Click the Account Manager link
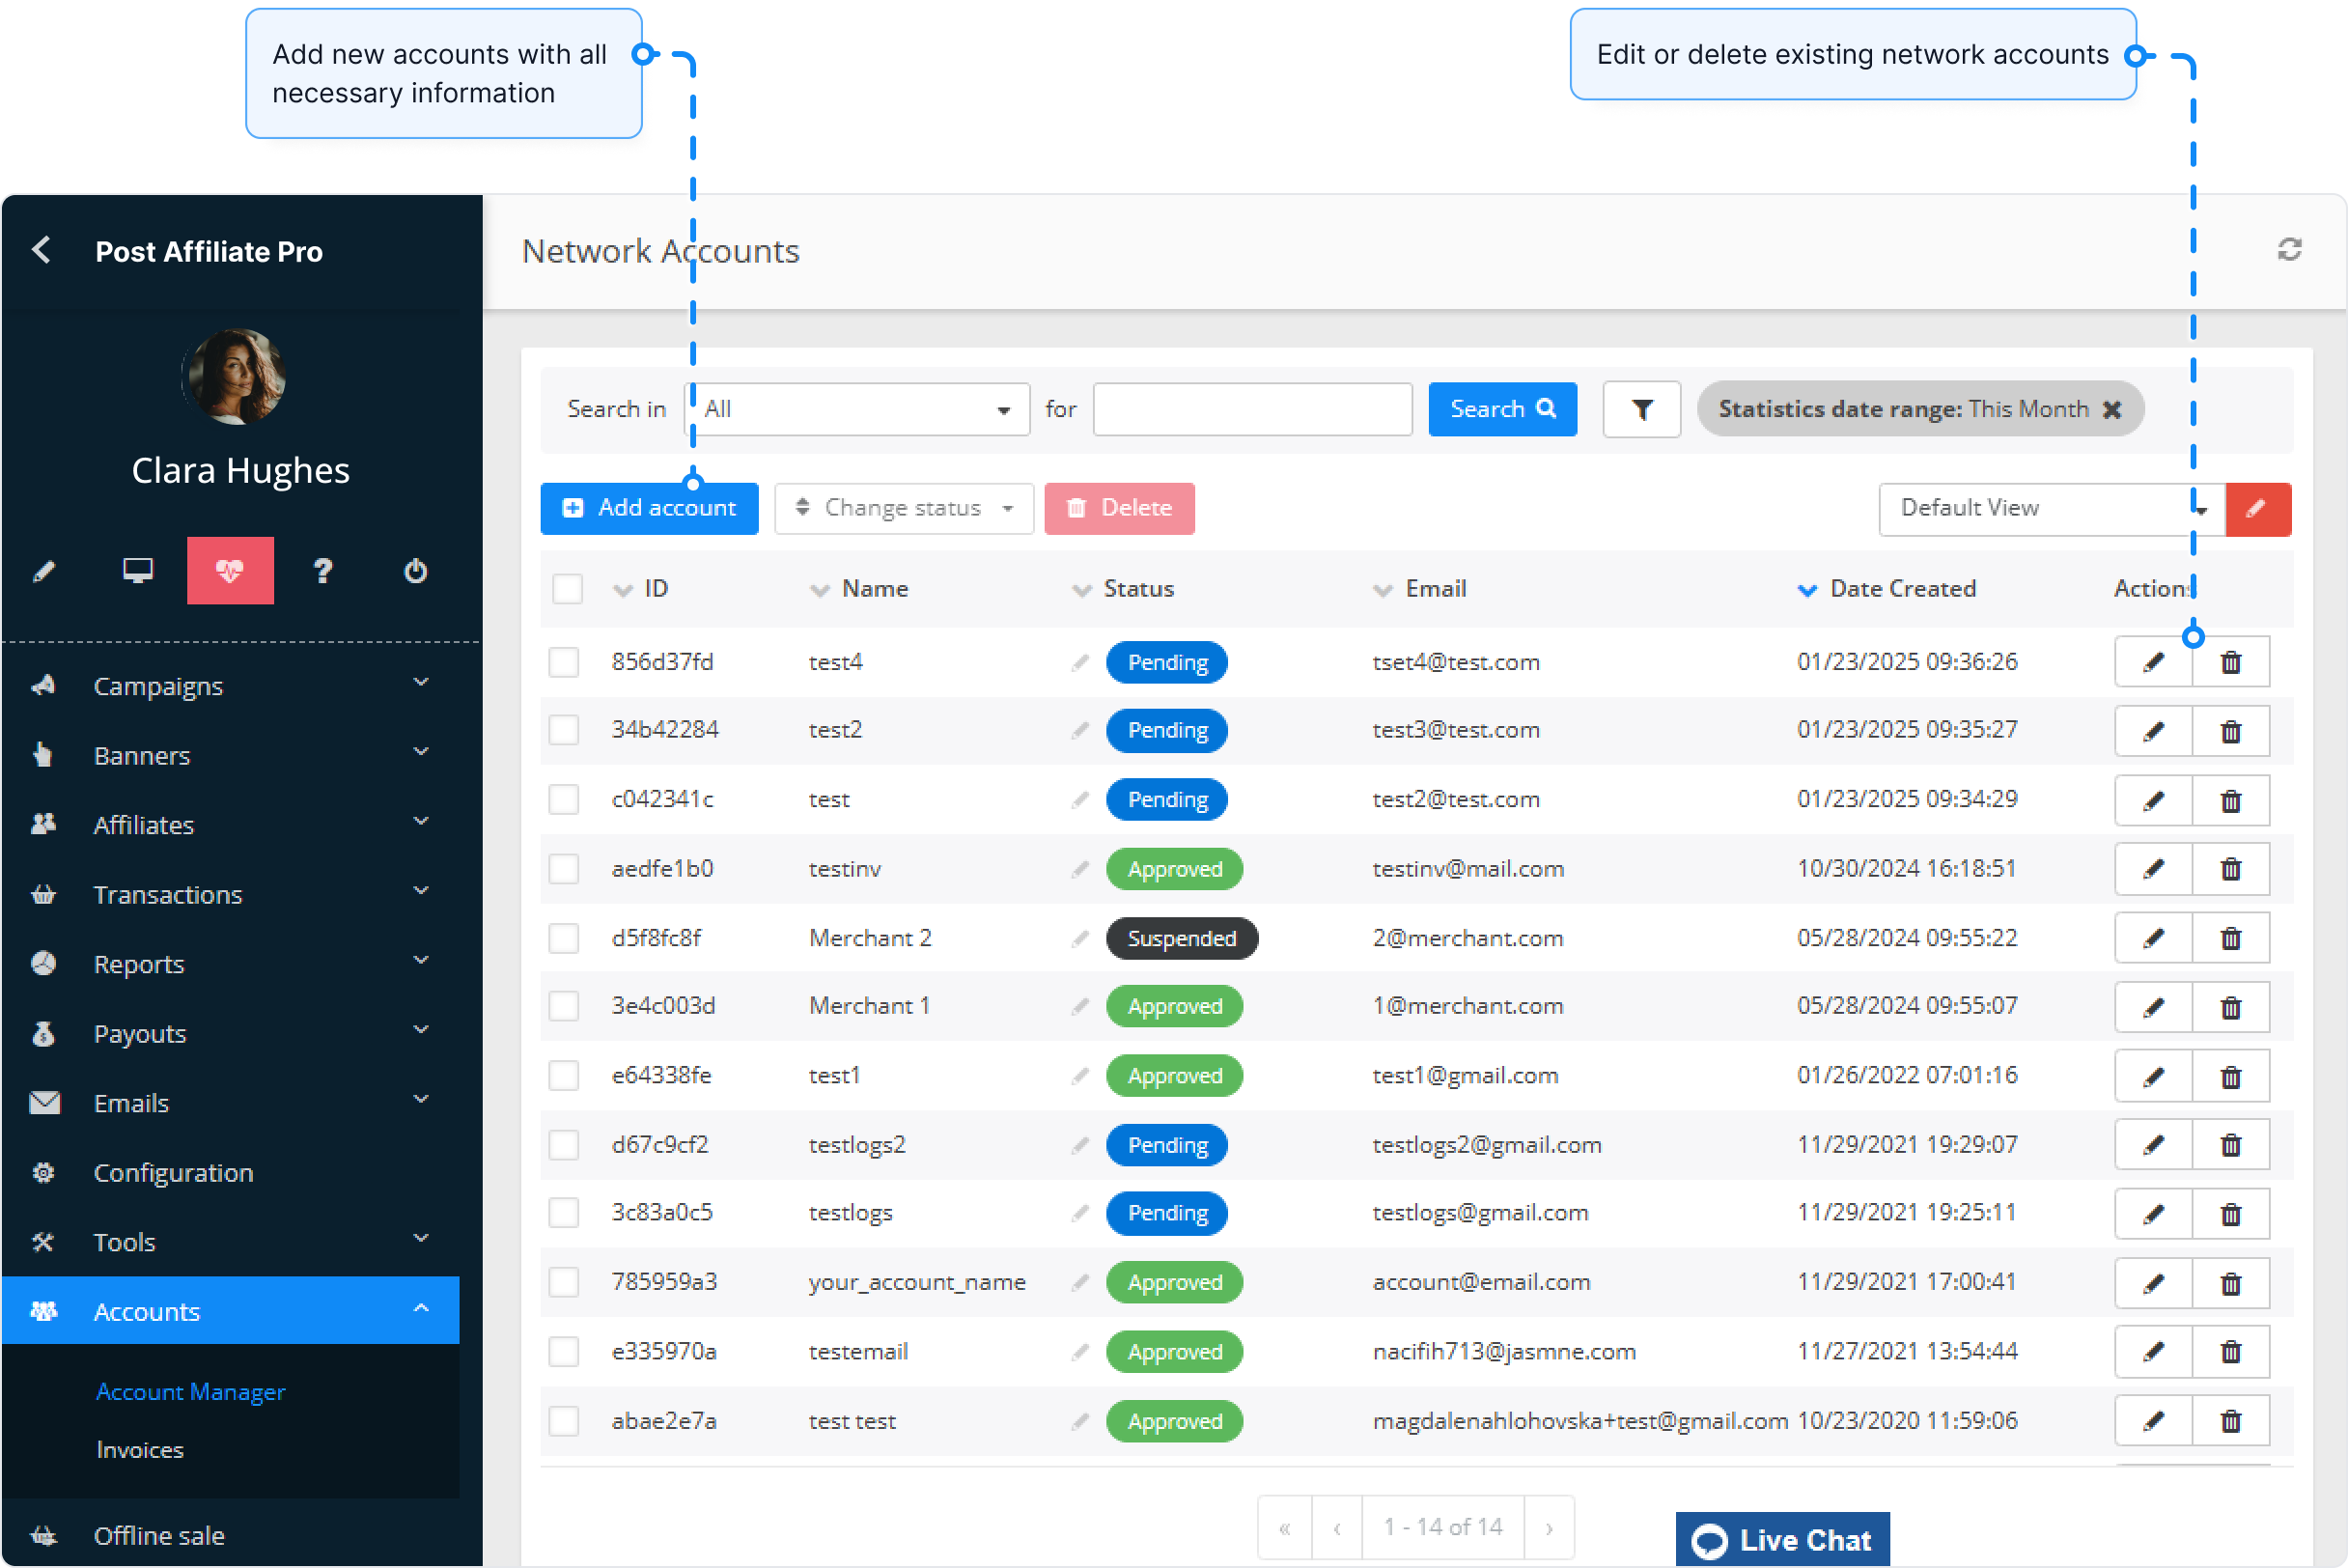 pos(190,1391)
